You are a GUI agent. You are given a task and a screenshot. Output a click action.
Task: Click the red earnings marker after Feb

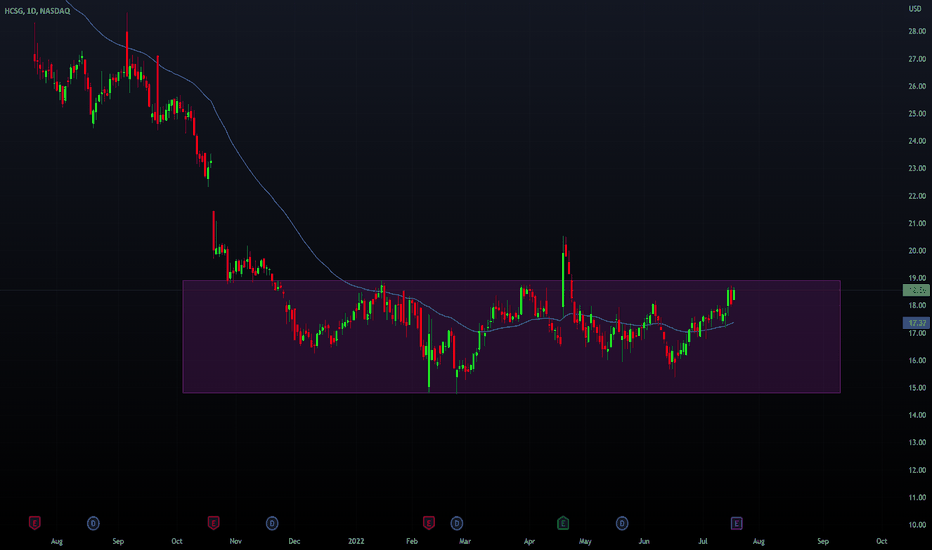[x=429, y=523]
